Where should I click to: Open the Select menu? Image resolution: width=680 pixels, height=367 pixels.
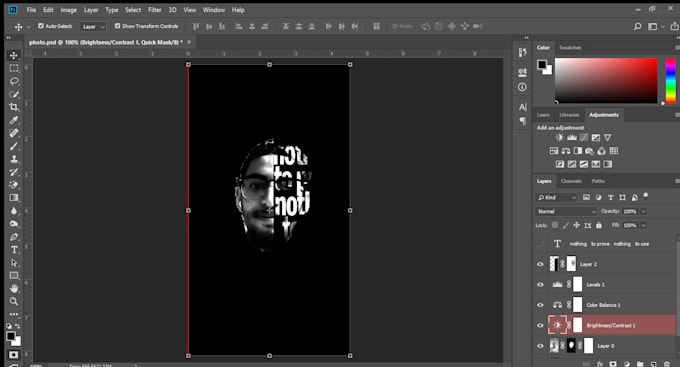click(133, 10)
